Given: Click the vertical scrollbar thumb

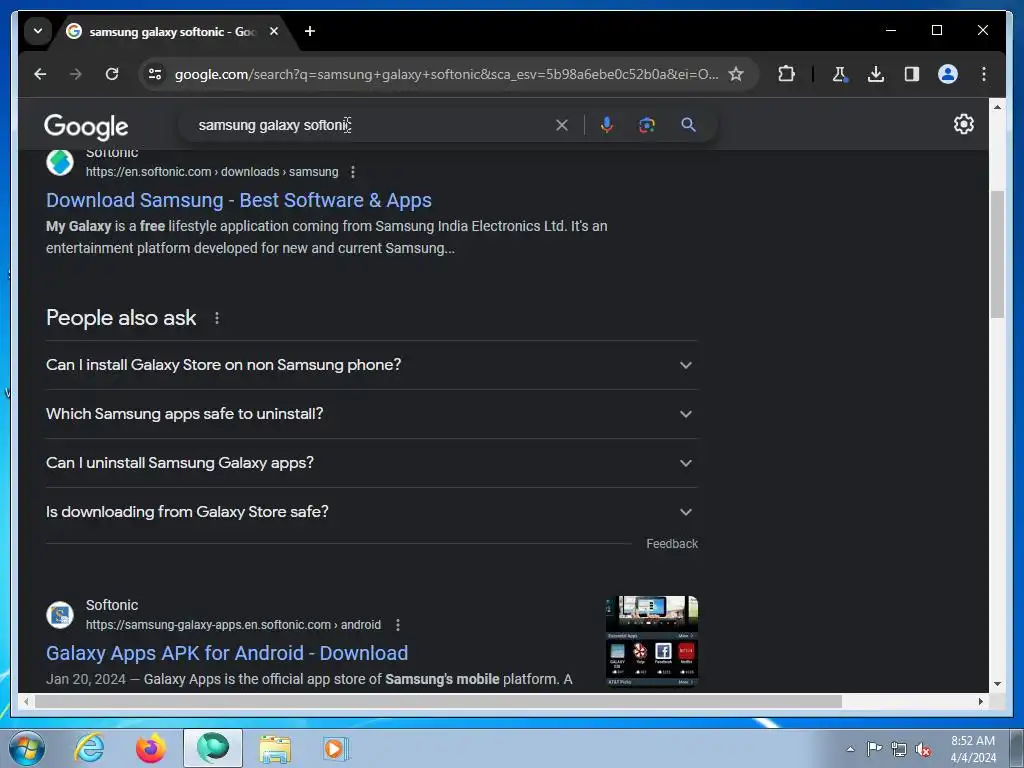Looking at the screenshot, I should point(997,255).
